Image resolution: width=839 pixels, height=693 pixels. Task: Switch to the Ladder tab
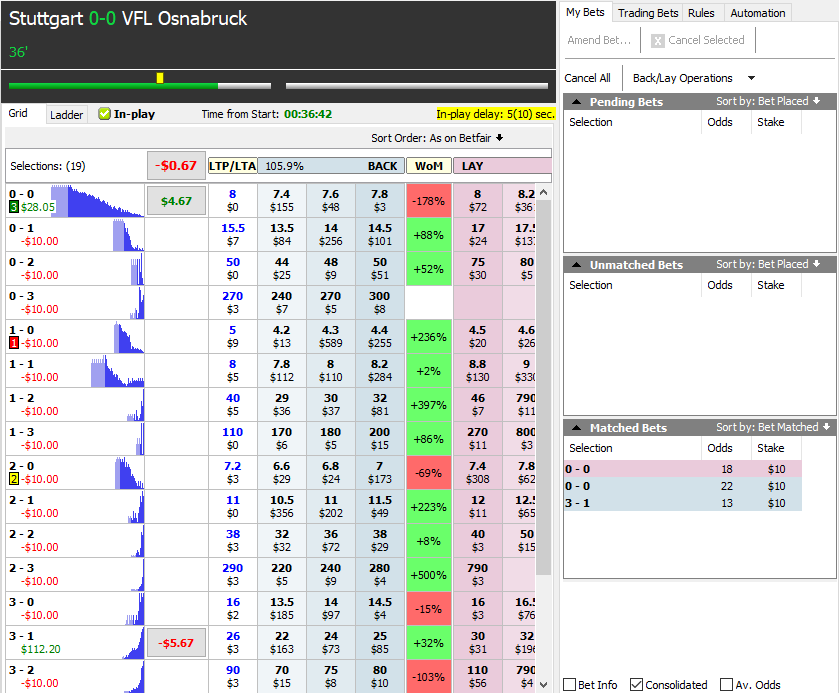pos(66,115)
